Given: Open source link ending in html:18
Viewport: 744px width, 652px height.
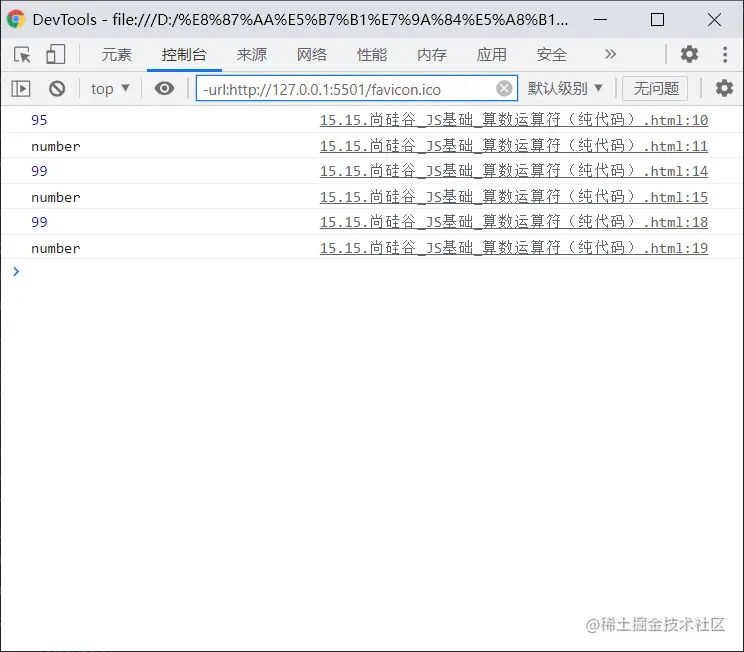Looking at the screenshot, I should coord(514,222).
